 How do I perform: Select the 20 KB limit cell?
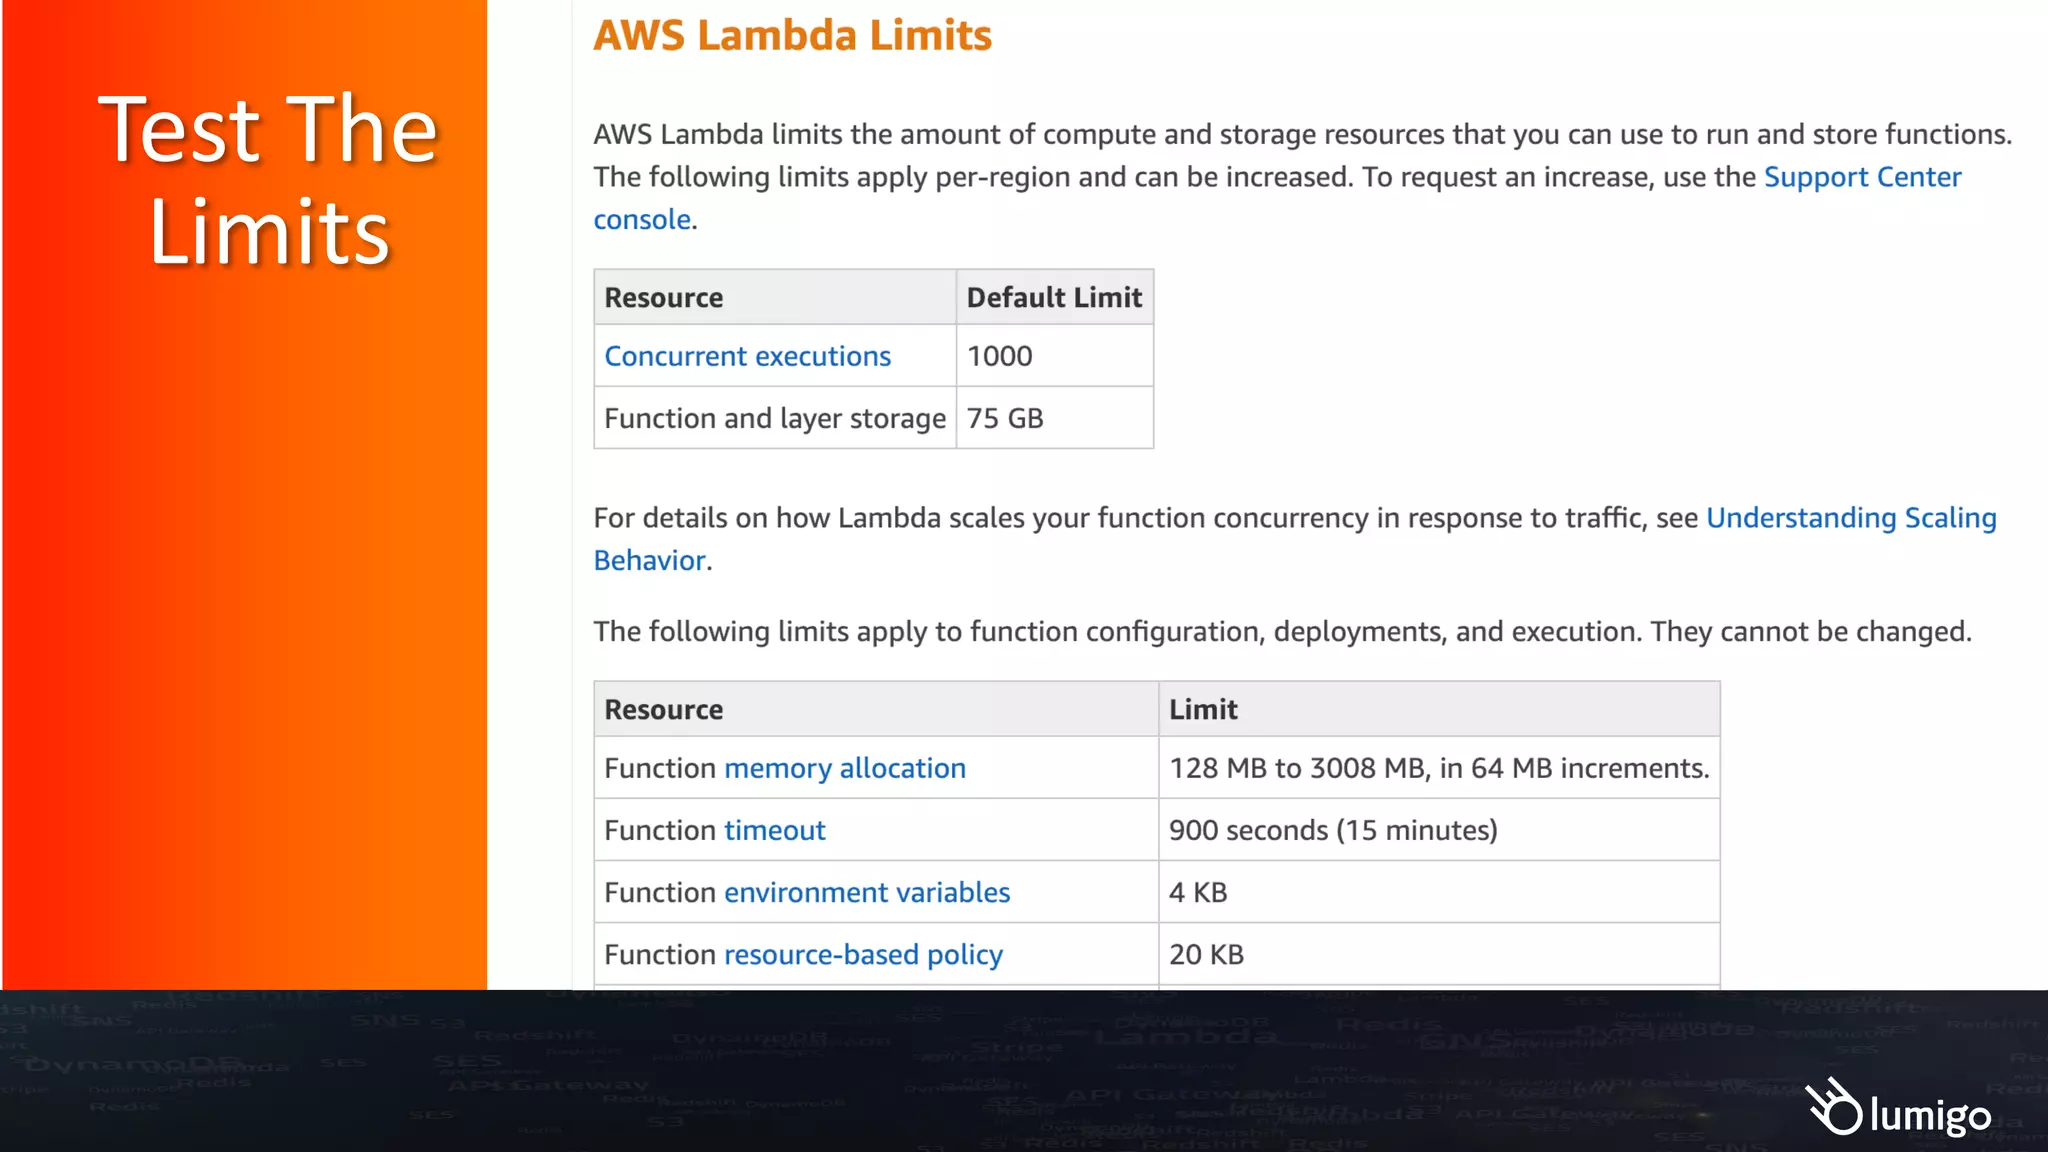tap(1206, 954)
